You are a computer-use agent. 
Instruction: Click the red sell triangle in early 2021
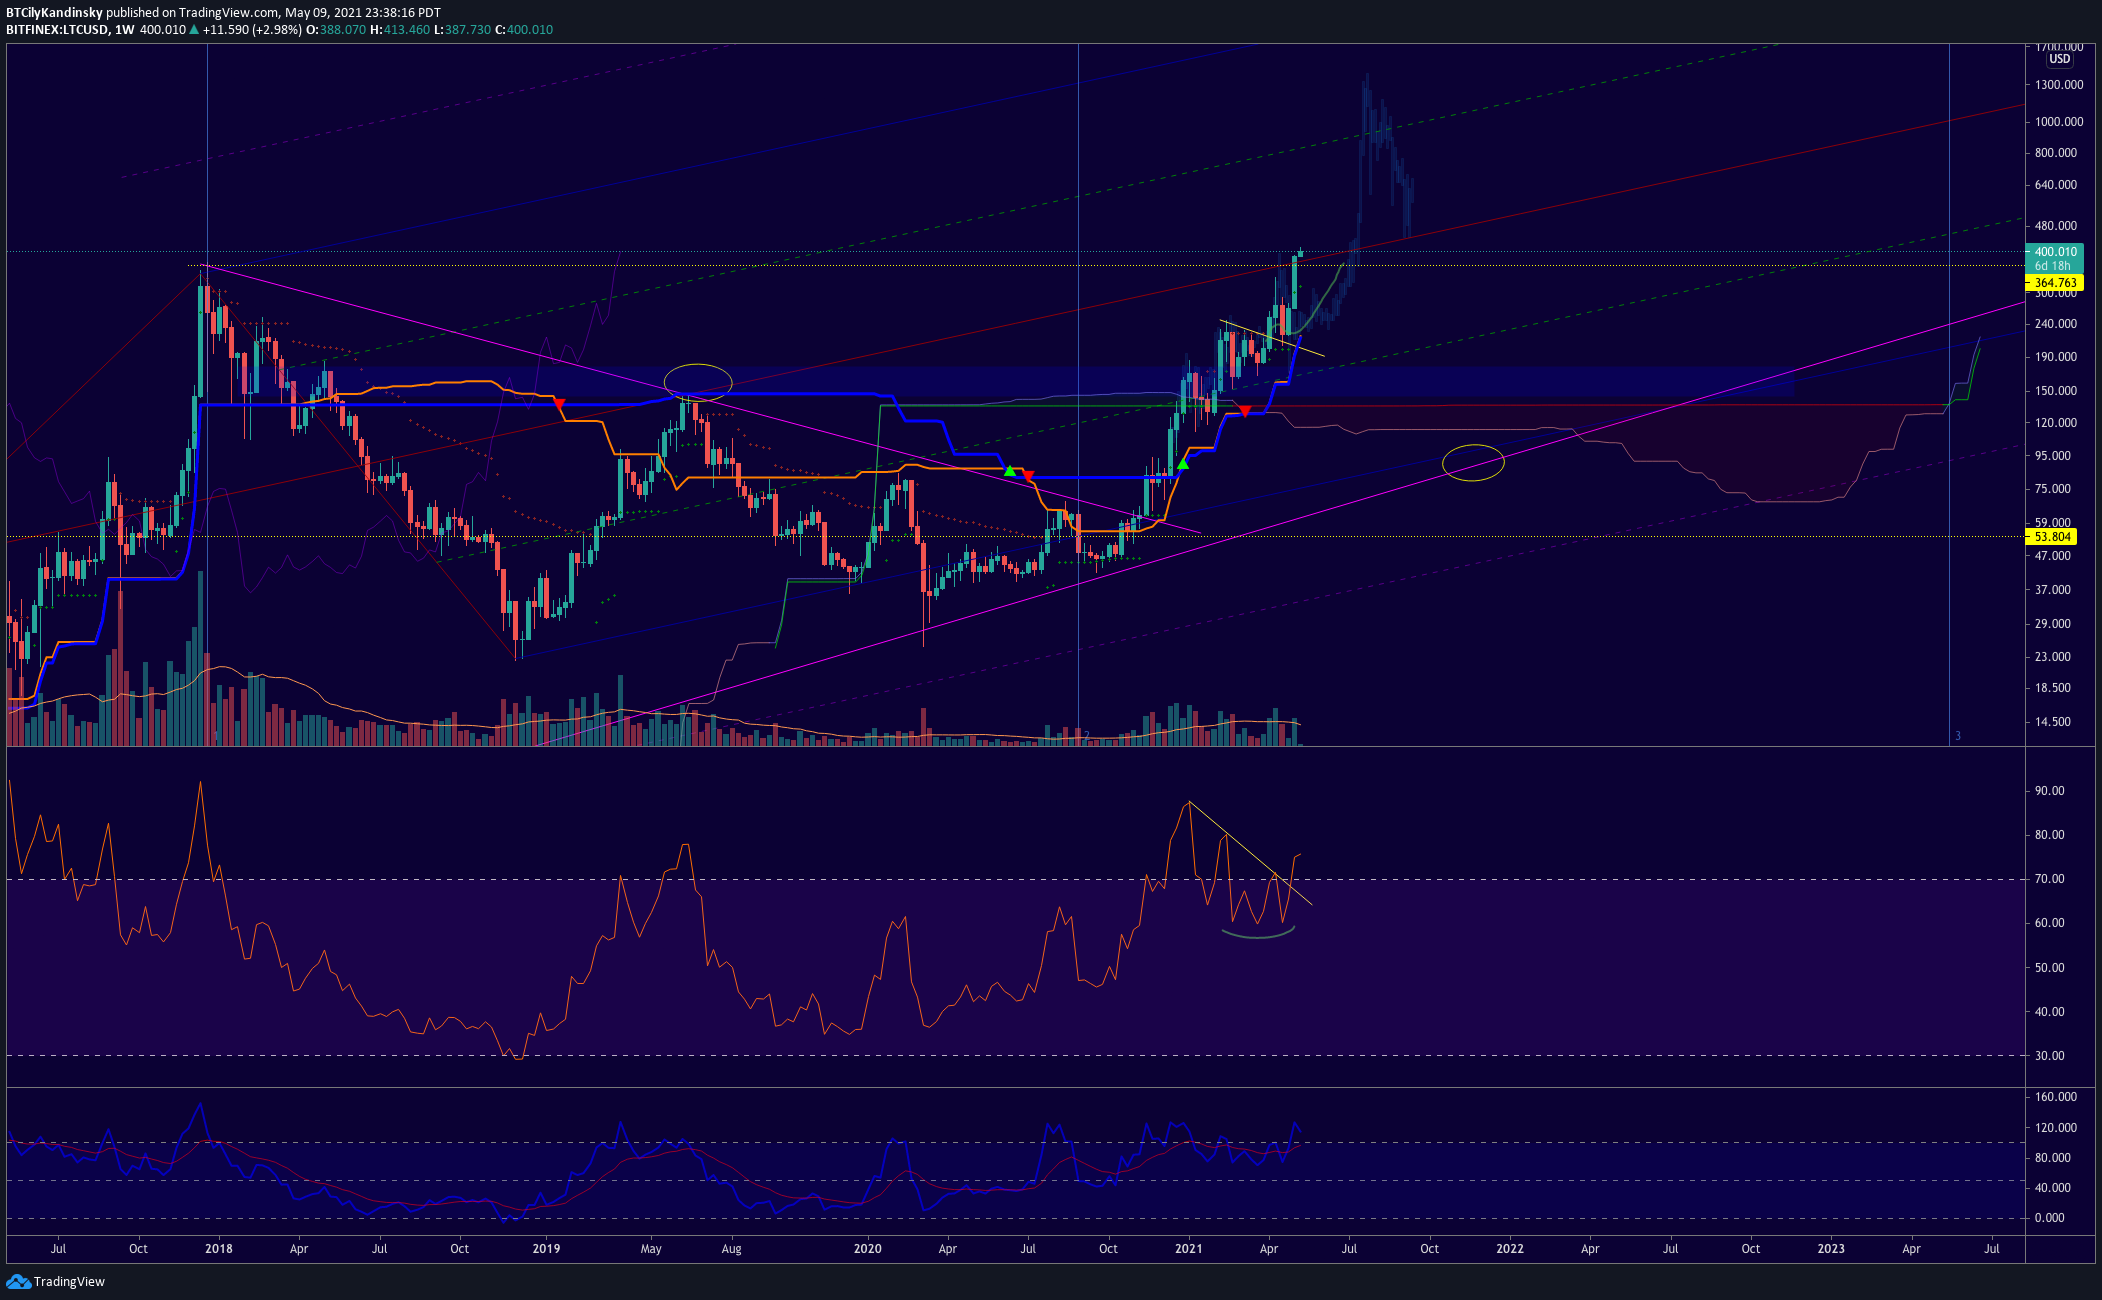coord(1245,411)
